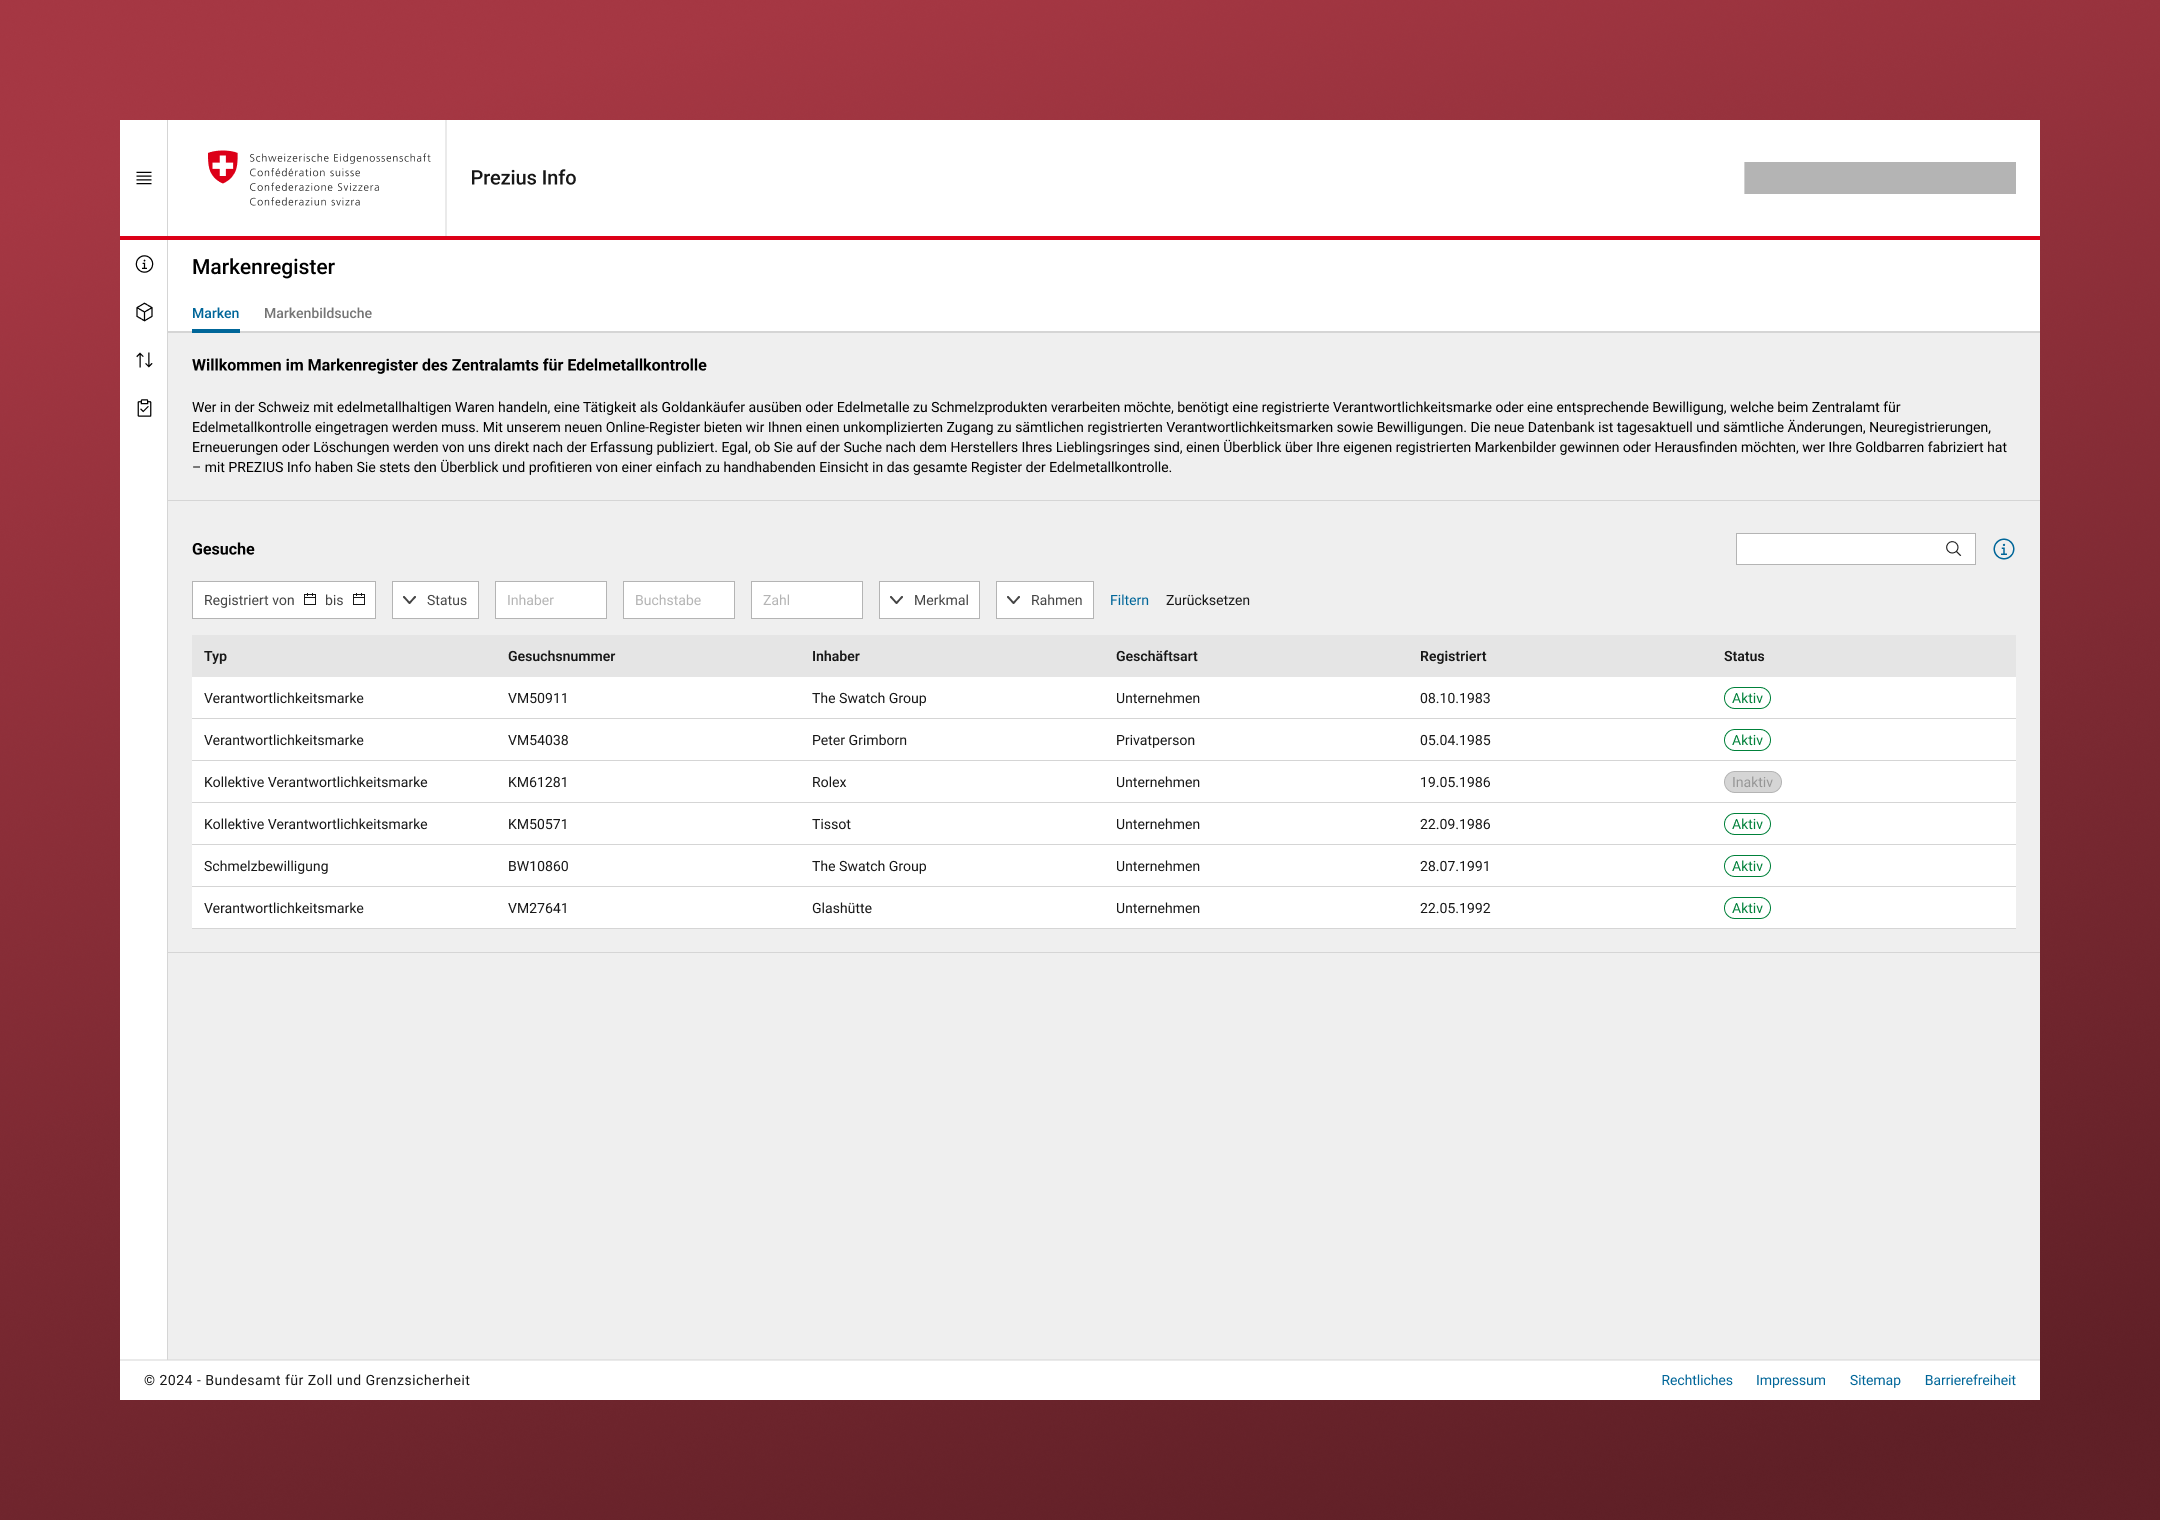
Task: Click the cube package sidebar icon
Action: click(144, 312)
